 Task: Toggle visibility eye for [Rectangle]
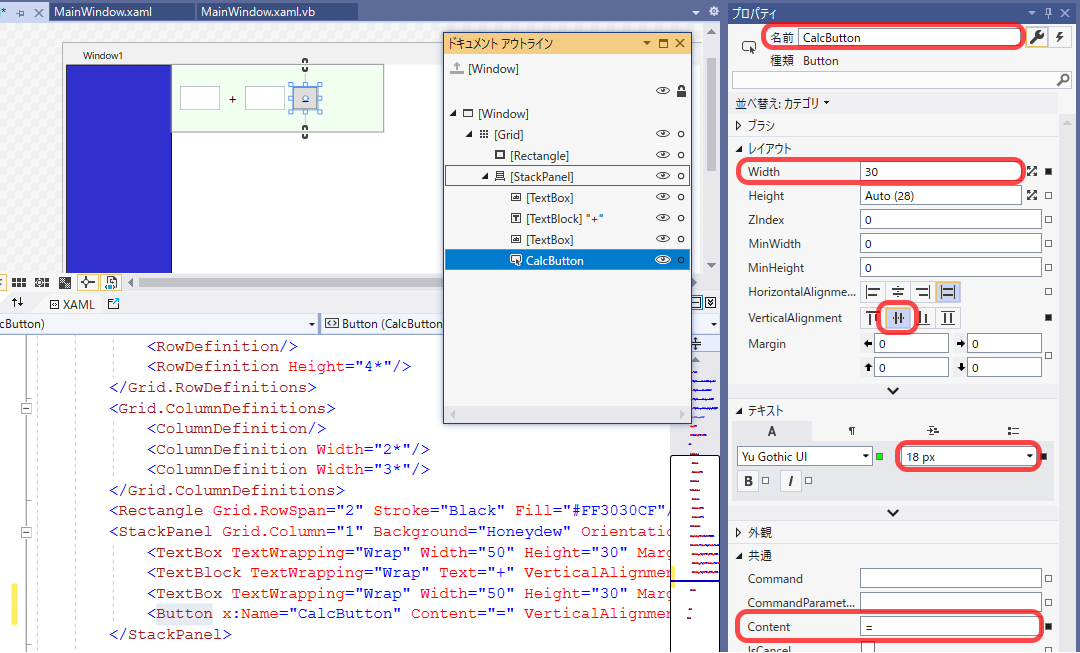click(x=663, y=155)
